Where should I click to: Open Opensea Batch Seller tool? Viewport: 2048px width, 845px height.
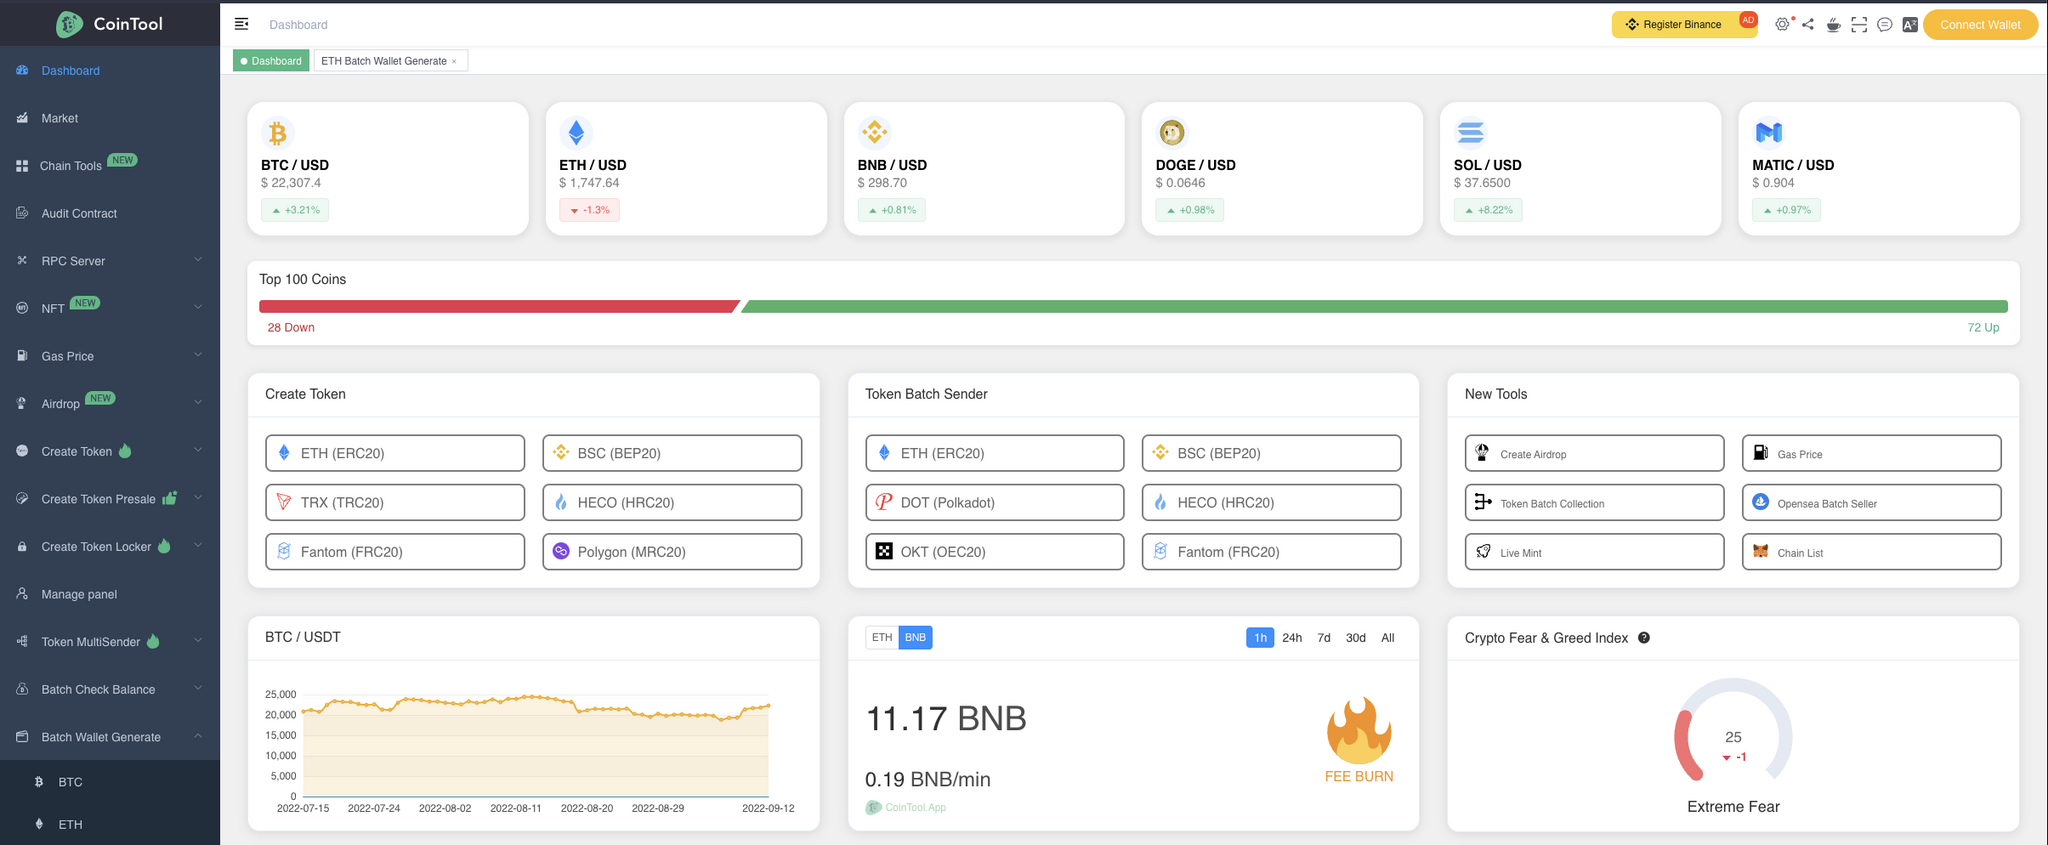[x=1871, y=502]
